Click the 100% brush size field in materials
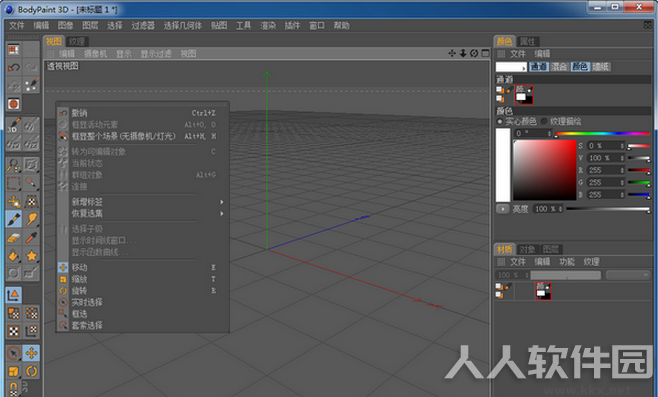This screenshot has height=397, width=658. coord(512,275)
